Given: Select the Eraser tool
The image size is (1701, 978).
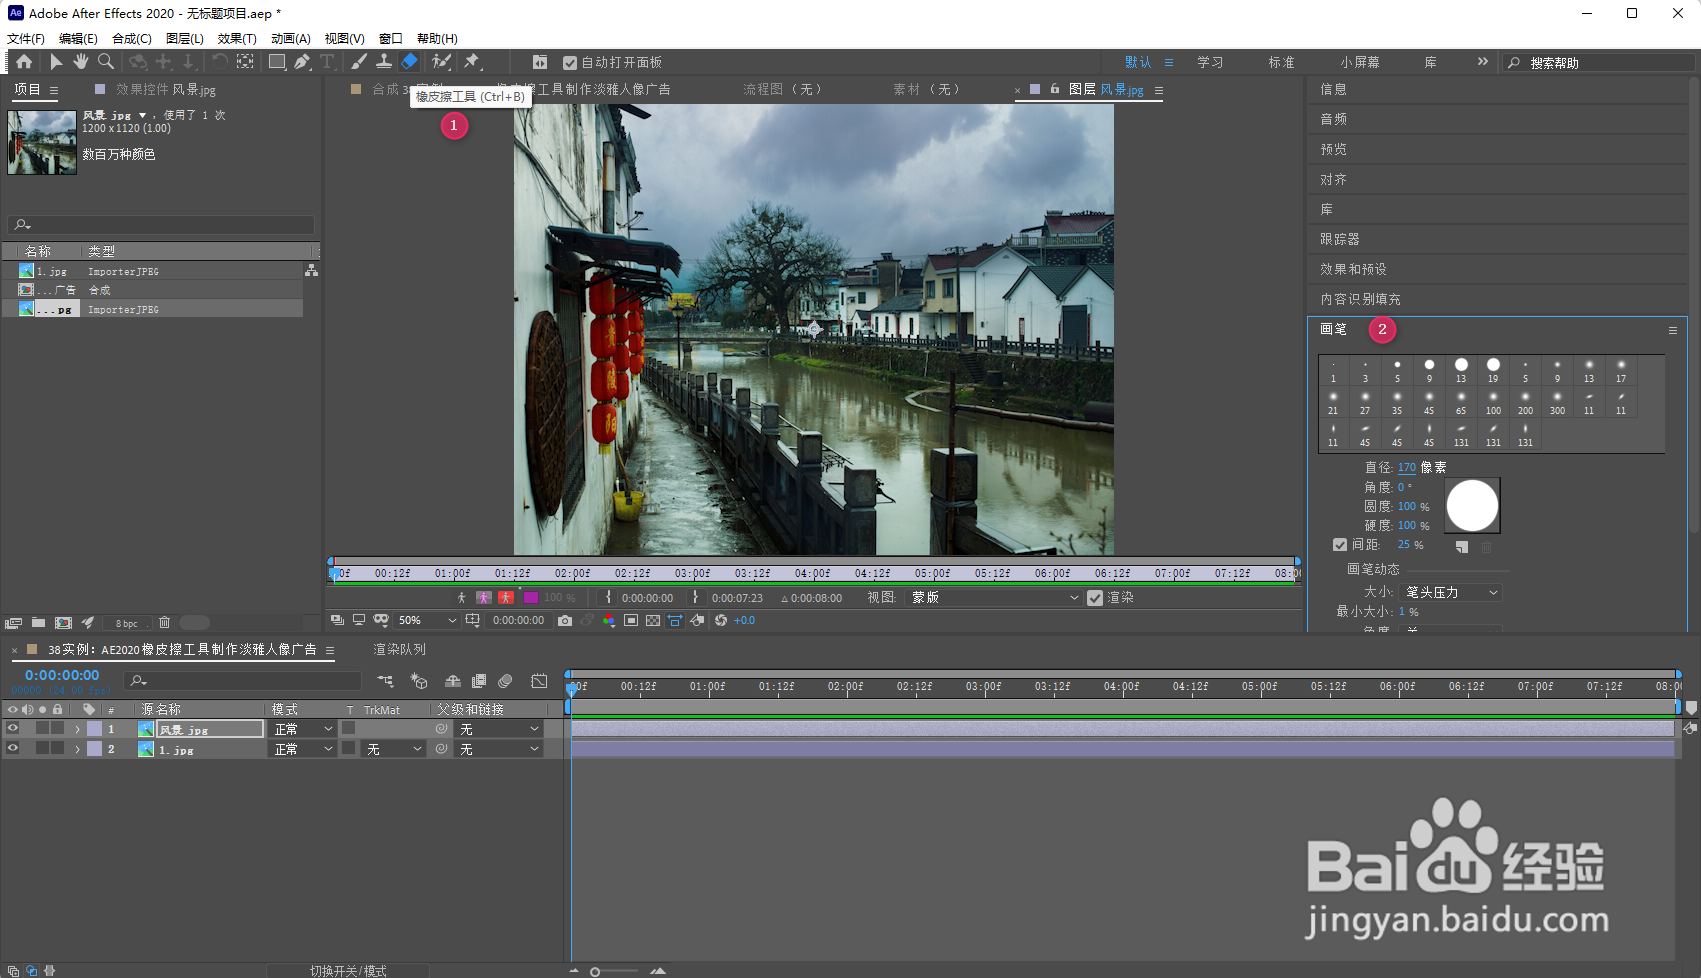Looking at the screenshot, I should (x=409, y=62).
